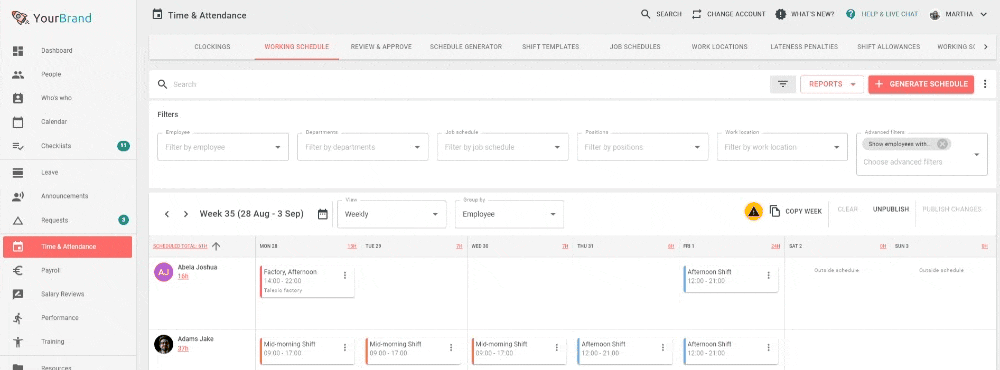Open the Schedule Generator tab
The image size is (1000, 370).
click(466, 47)
